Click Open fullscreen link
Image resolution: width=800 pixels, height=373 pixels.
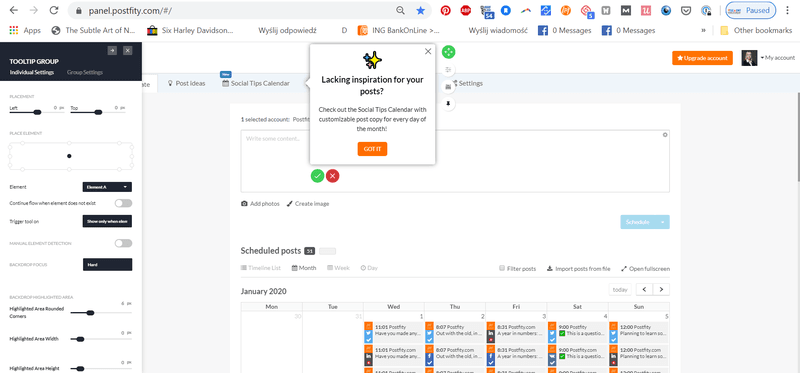(645, 268)
